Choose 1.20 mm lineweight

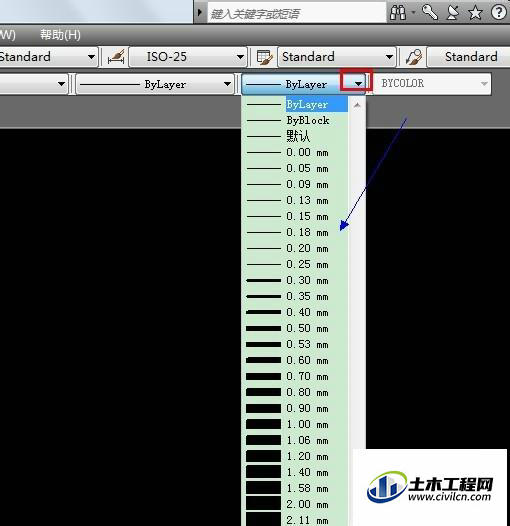pyautogui.click(x=295, y=457)
